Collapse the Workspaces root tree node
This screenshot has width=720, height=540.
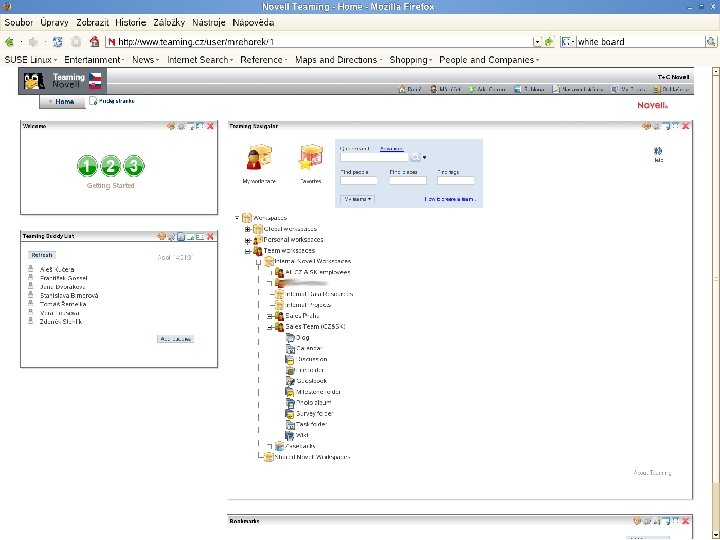point(237,218)
